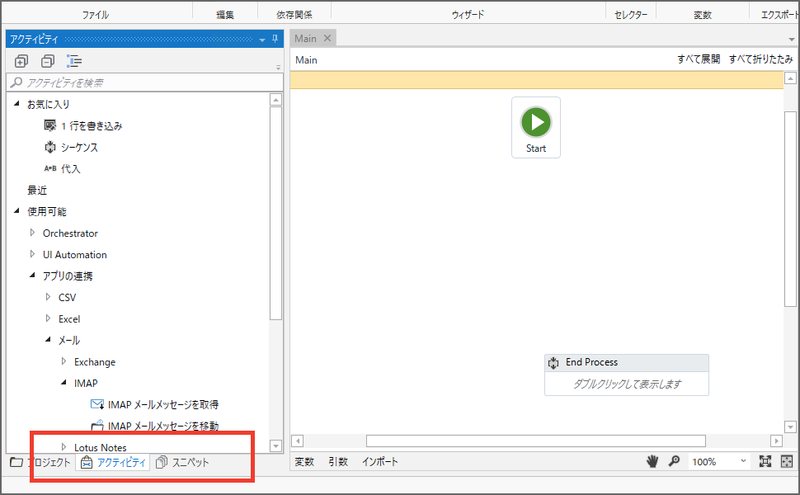This screenshot has height=495, width=800.
Task: Click activities tree scroll down arrow
Action: coord(276,446)
